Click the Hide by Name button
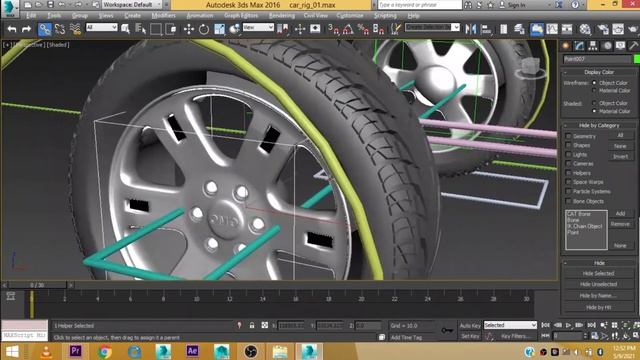This screenshot has height=360, width=640. pyautogui.click(x=598, y=296)
